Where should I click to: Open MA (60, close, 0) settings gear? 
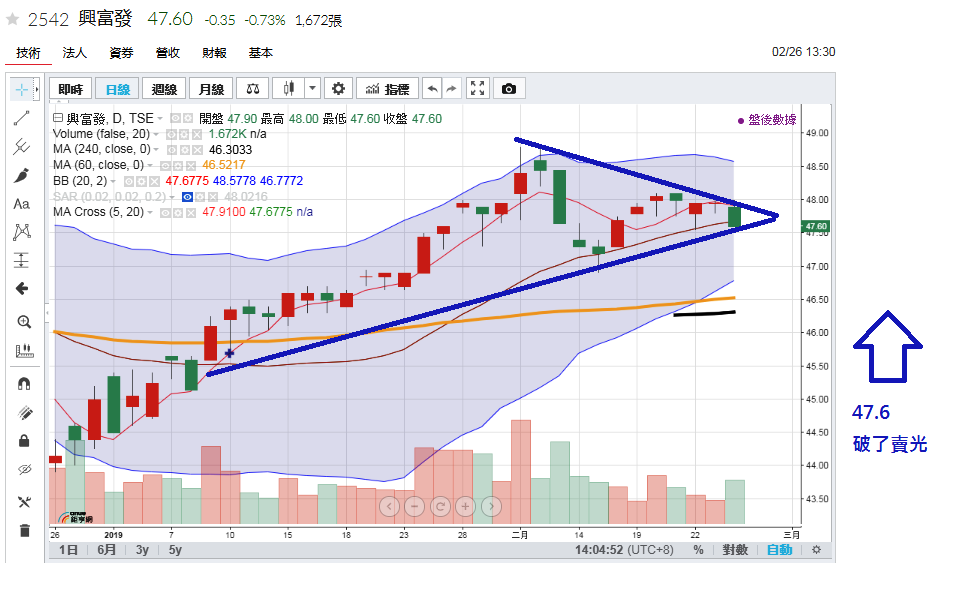coord(178,165)
